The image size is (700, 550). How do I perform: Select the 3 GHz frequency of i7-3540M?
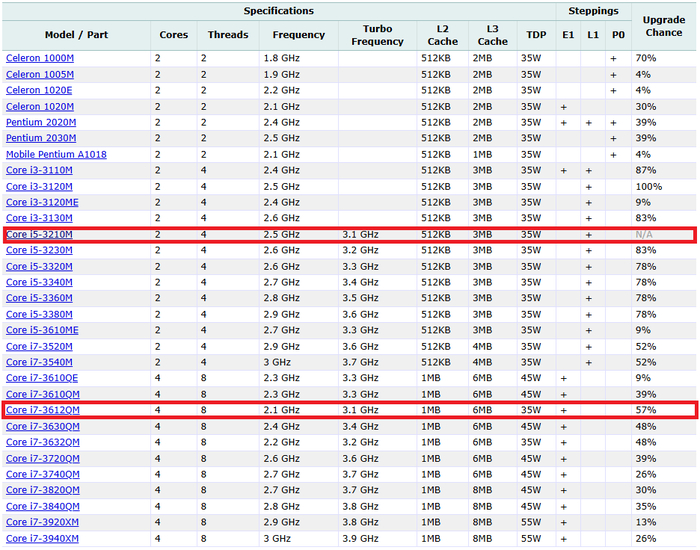pos(277,362)
